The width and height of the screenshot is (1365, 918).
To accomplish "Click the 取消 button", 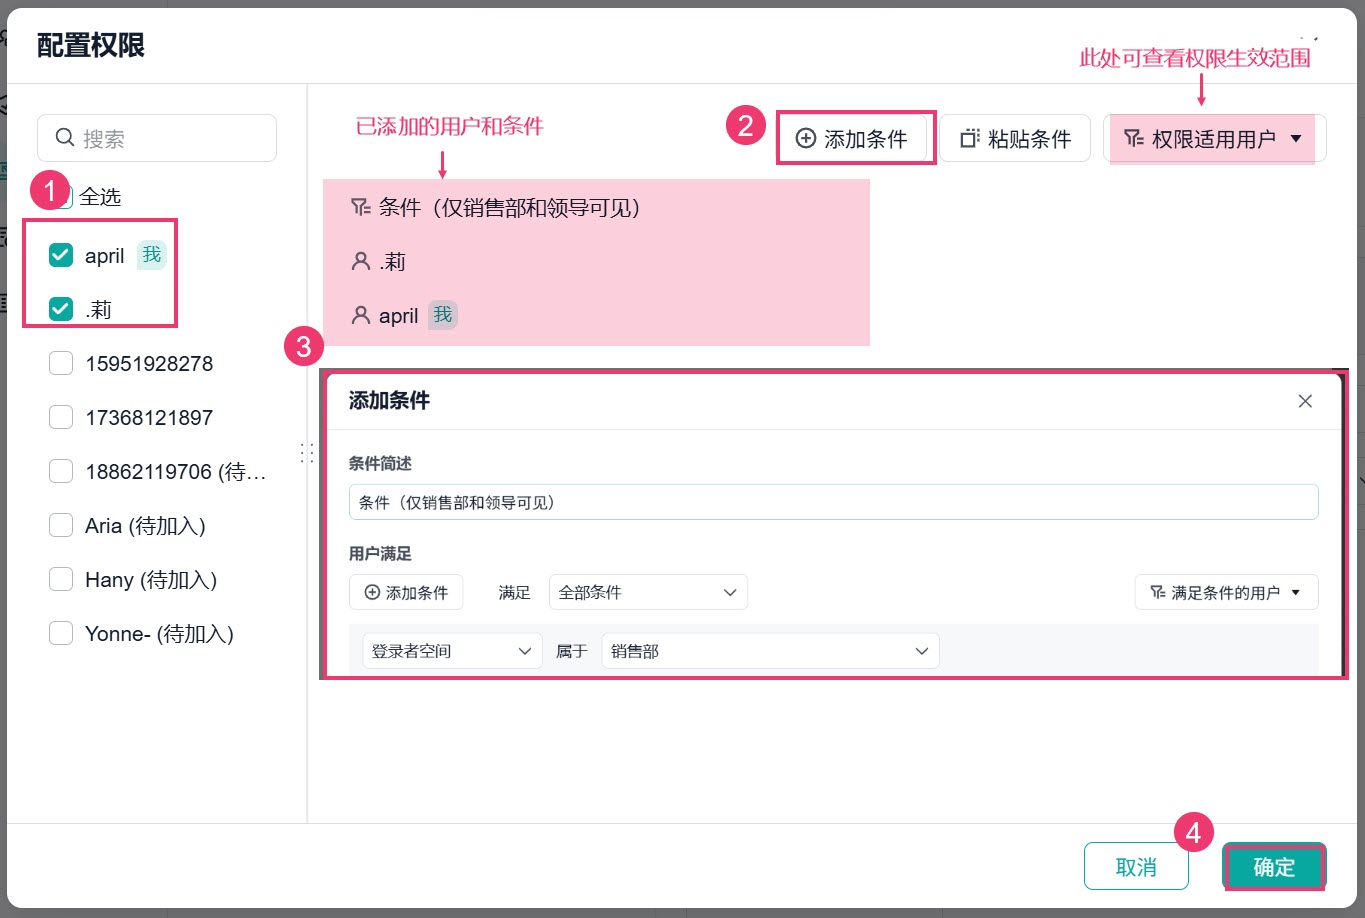I will [1136, 866].
